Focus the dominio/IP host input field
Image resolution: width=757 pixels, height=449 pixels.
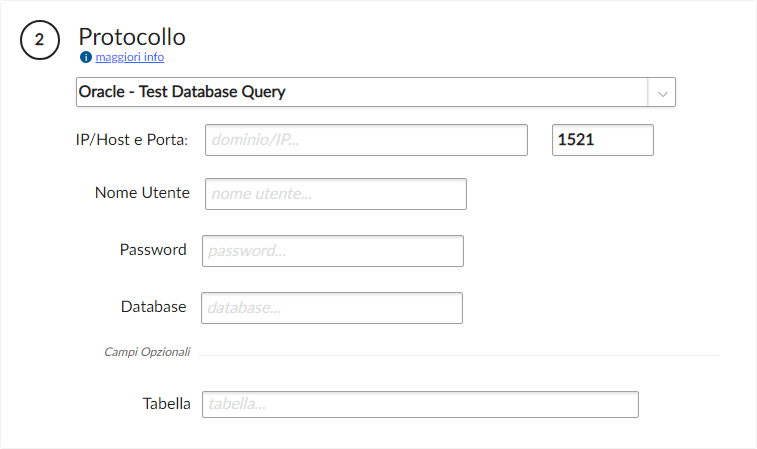(x=366, y=140)
